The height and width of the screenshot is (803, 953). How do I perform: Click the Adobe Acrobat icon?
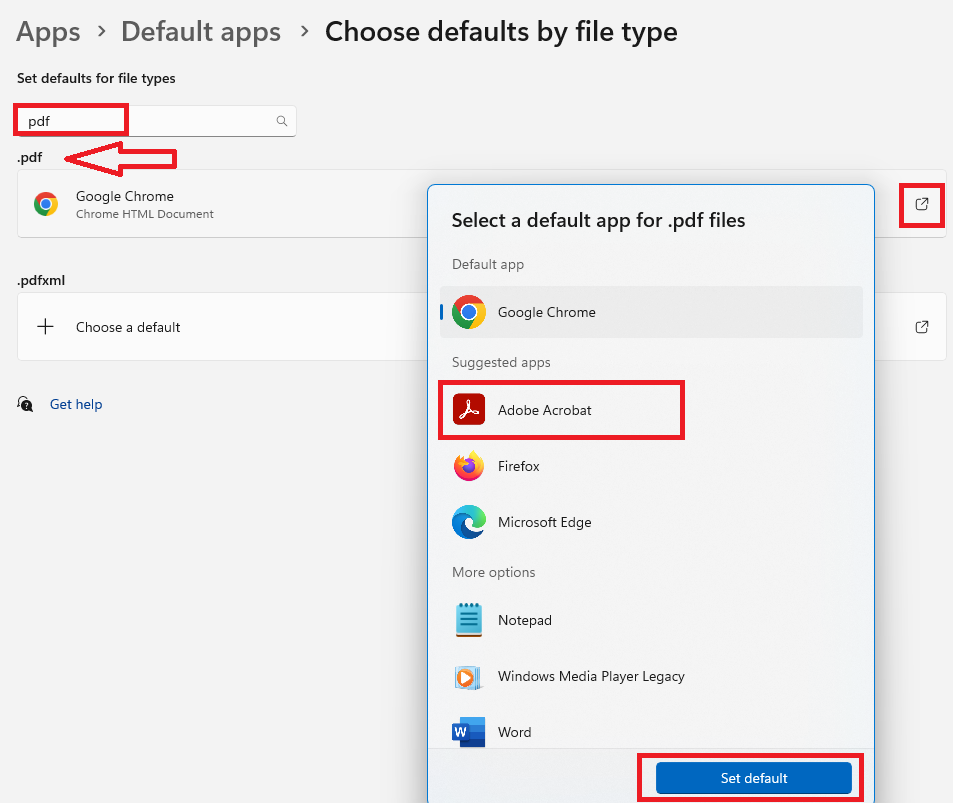click(469, 409)
